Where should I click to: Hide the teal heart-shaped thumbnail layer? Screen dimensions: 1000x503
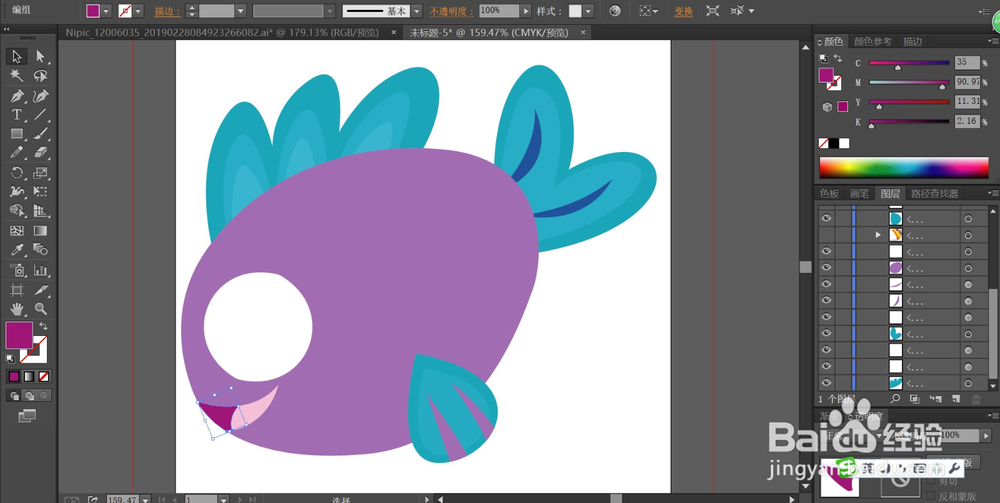(827, 333)
